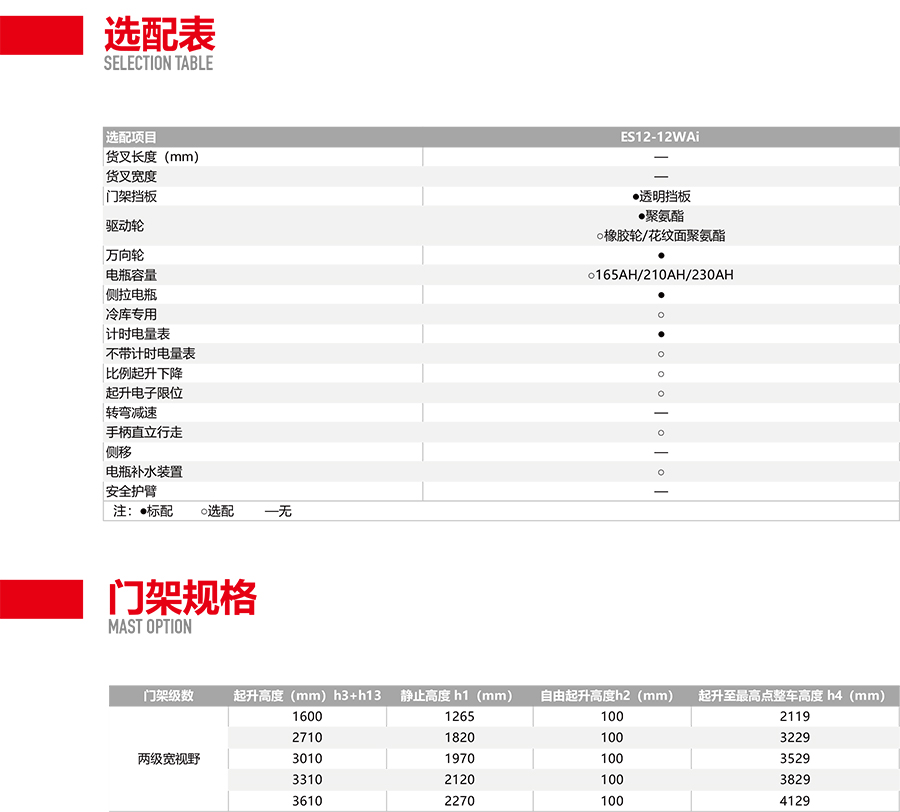Select lift height value 1600

[x=307, y=716]
